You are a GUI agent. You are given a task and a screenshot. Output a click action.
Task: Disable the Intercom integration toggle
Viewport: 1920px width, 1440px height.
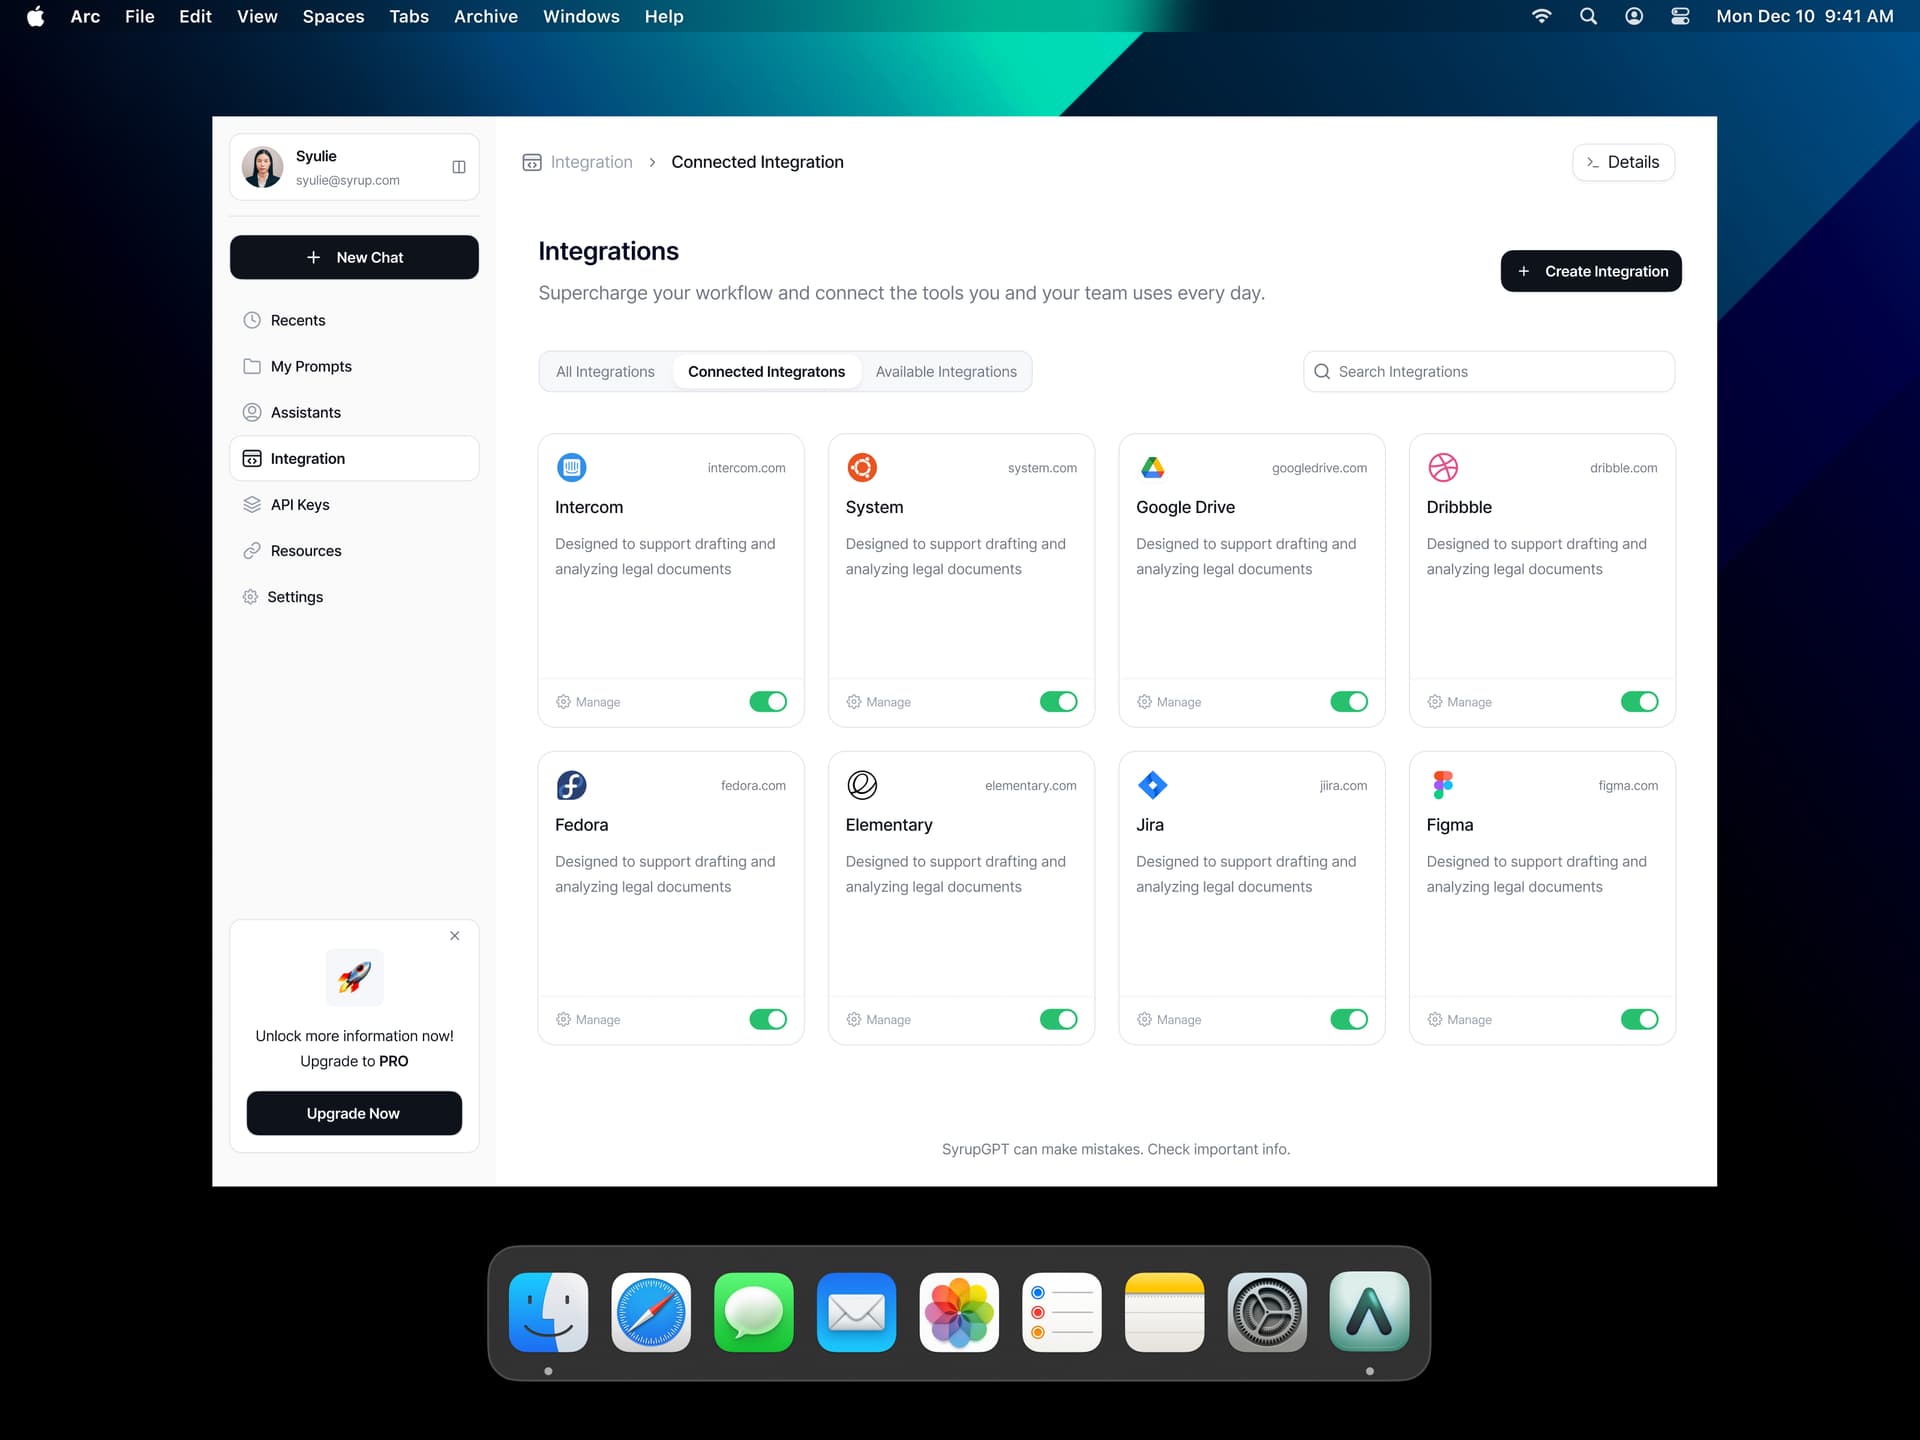(x=768, y=701)
